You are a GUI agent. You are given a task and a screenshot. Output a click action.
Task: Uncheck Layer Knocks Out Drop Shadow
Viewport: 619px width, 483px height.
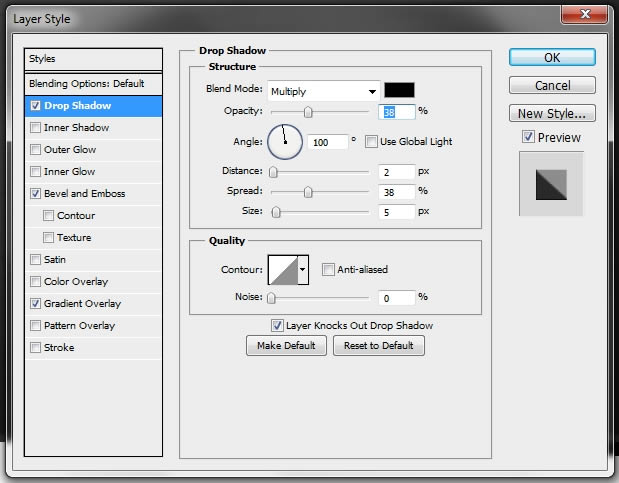(277, 325)
